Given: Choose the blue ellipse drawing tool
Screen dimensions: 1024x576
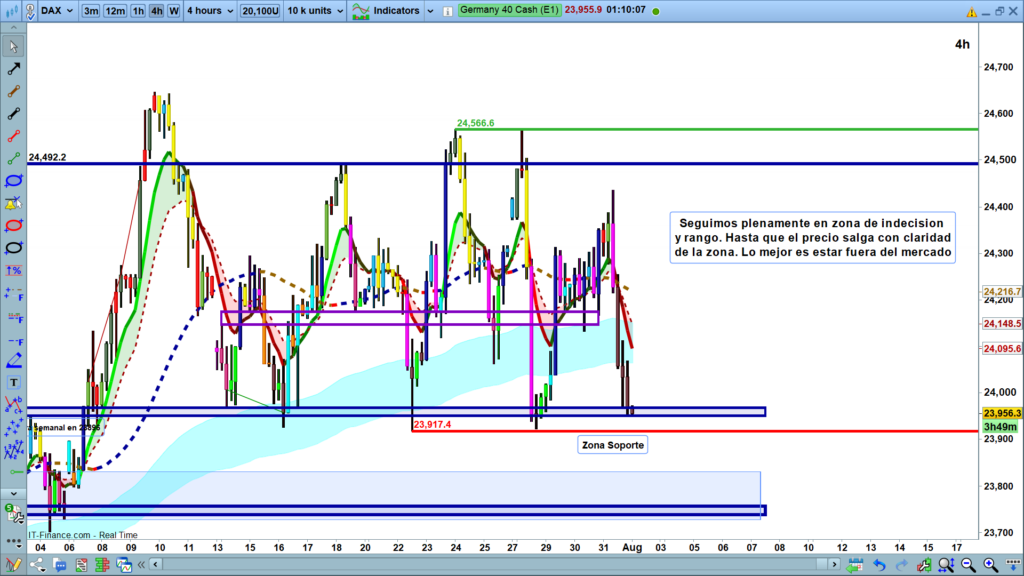Looking at the screenshot, I should pyautogui.click(x=13, y=180).
